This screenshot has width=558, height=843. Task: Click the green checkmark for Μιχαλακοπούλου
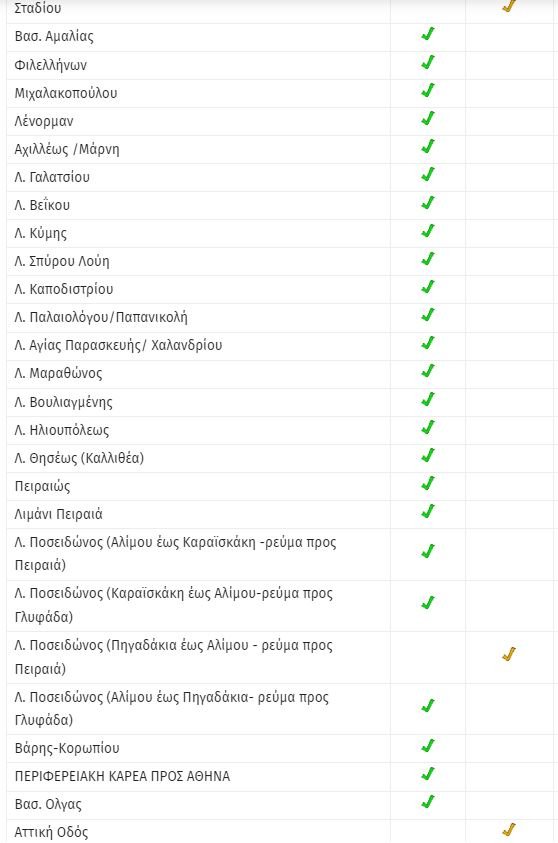(428, 90)
